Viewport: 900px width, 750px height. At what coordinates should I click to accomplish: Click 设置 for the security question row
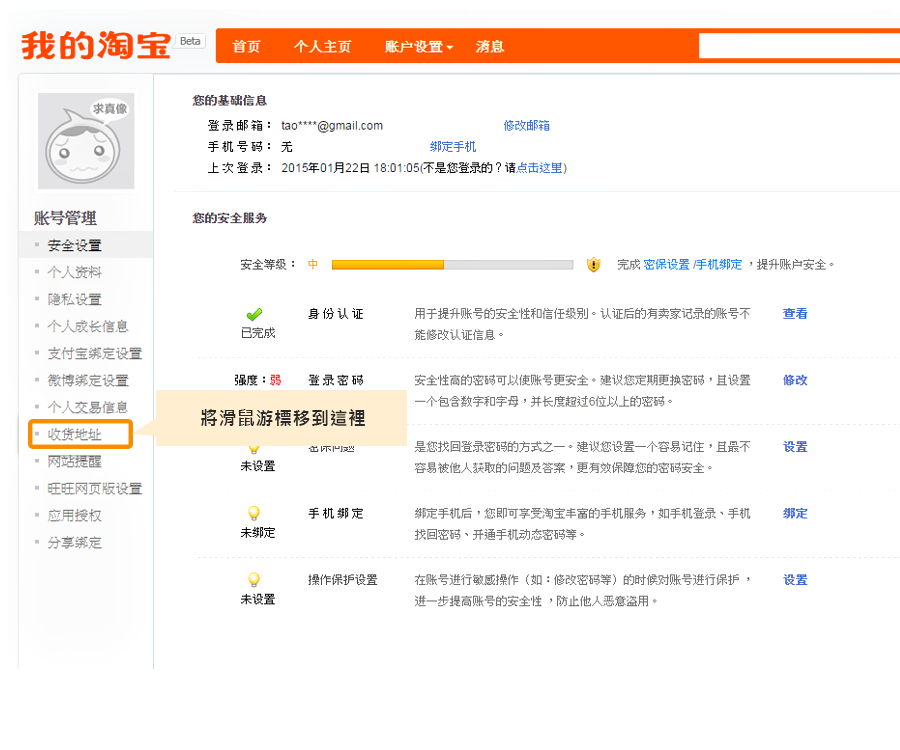tap(795, 447)
